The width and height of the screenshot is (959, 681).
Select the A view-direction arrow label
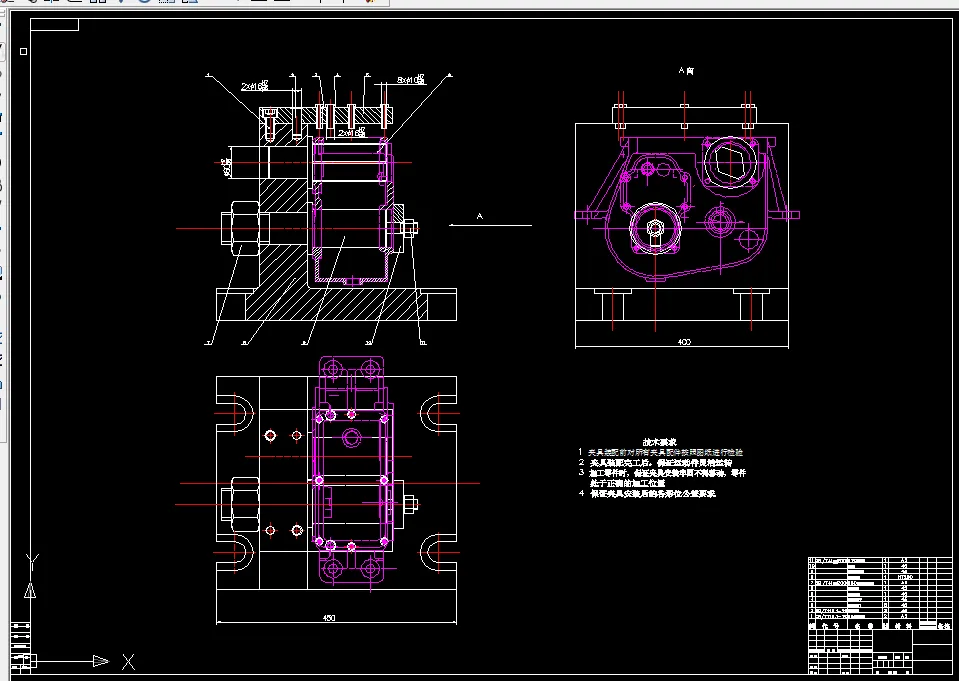(x=480, y=216)
